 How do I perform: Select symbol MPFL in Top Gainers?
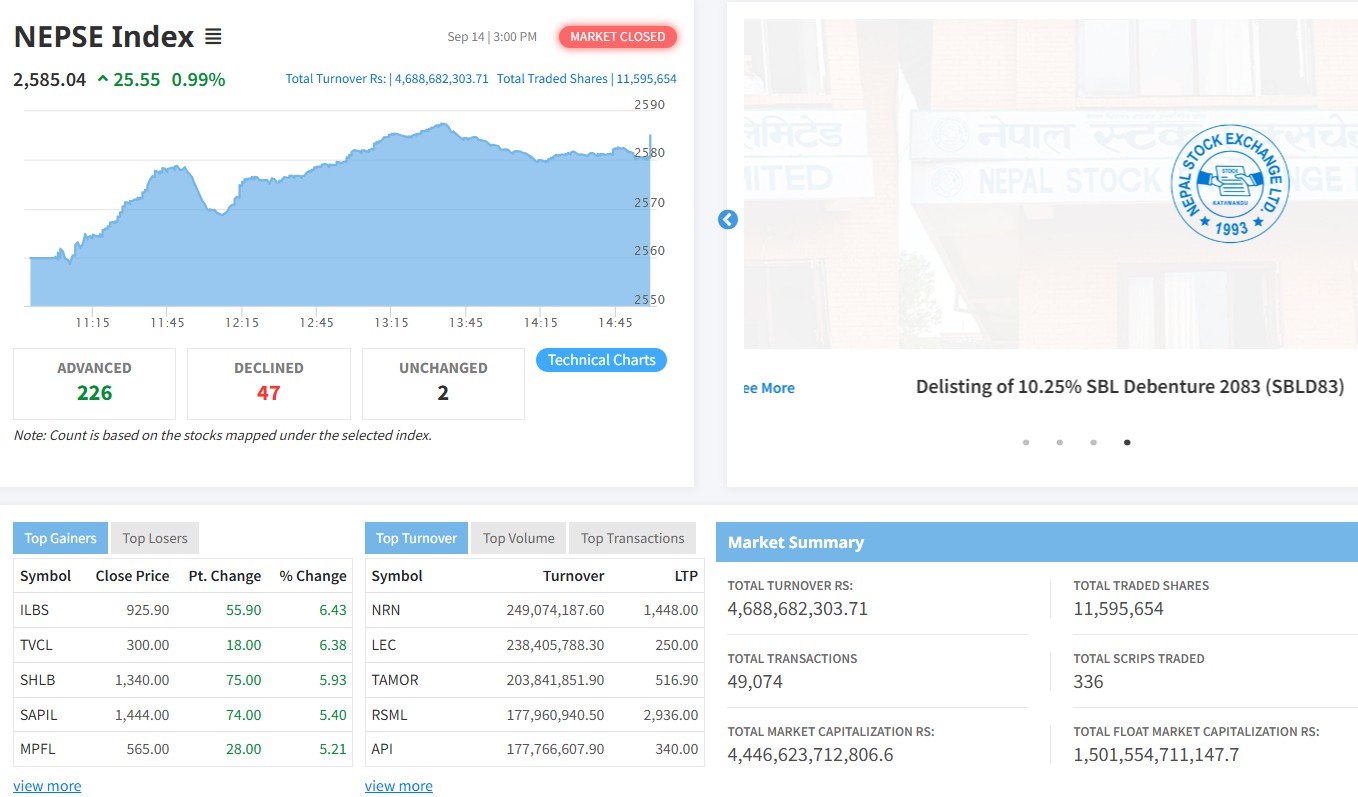pos(36,749)
